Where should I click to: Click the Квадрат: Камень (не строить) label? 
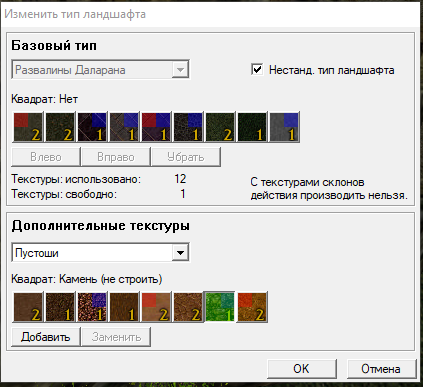87,279
